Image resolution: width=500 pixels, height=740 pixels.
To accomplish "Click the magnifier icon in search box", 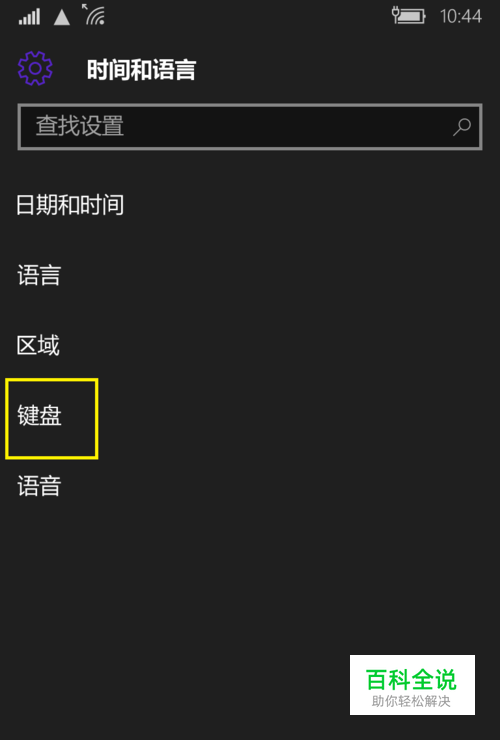I will pyautogui.click(x=461, y=127).
